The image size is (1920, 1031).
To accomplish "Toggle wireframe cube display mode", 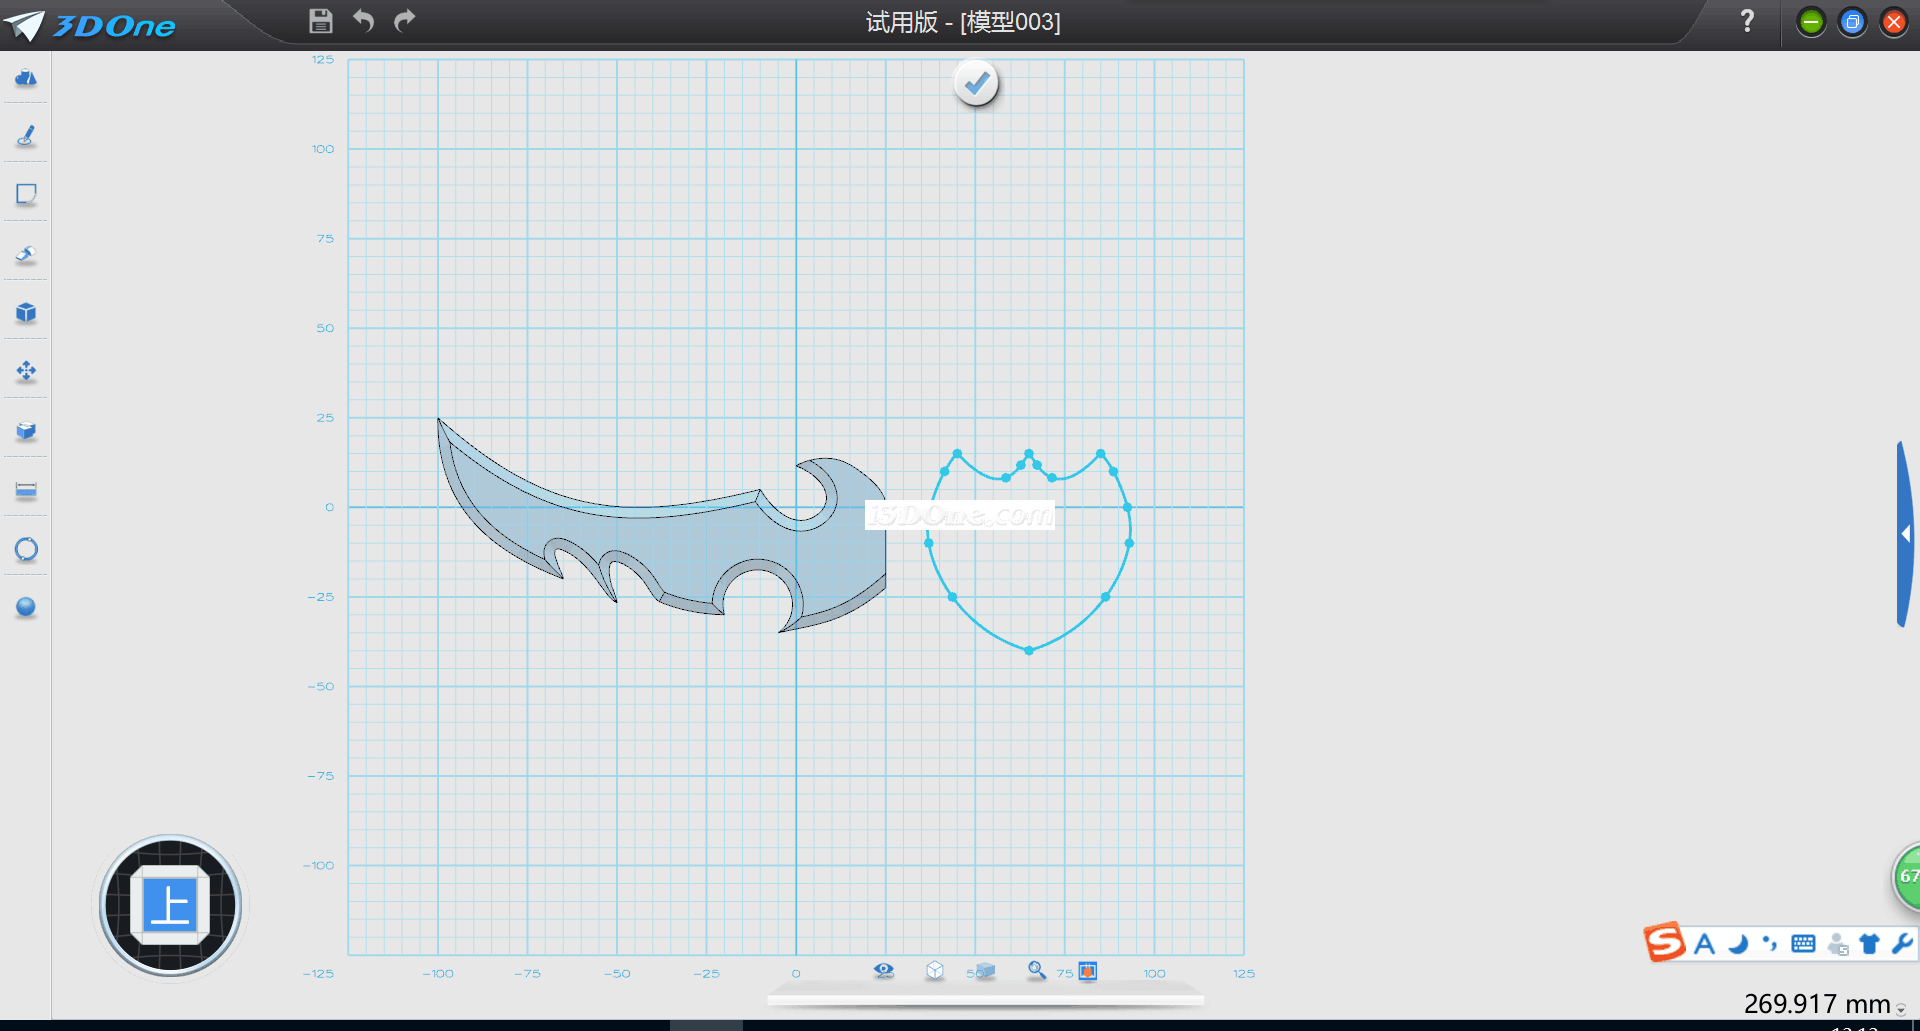I will point(935,970).
